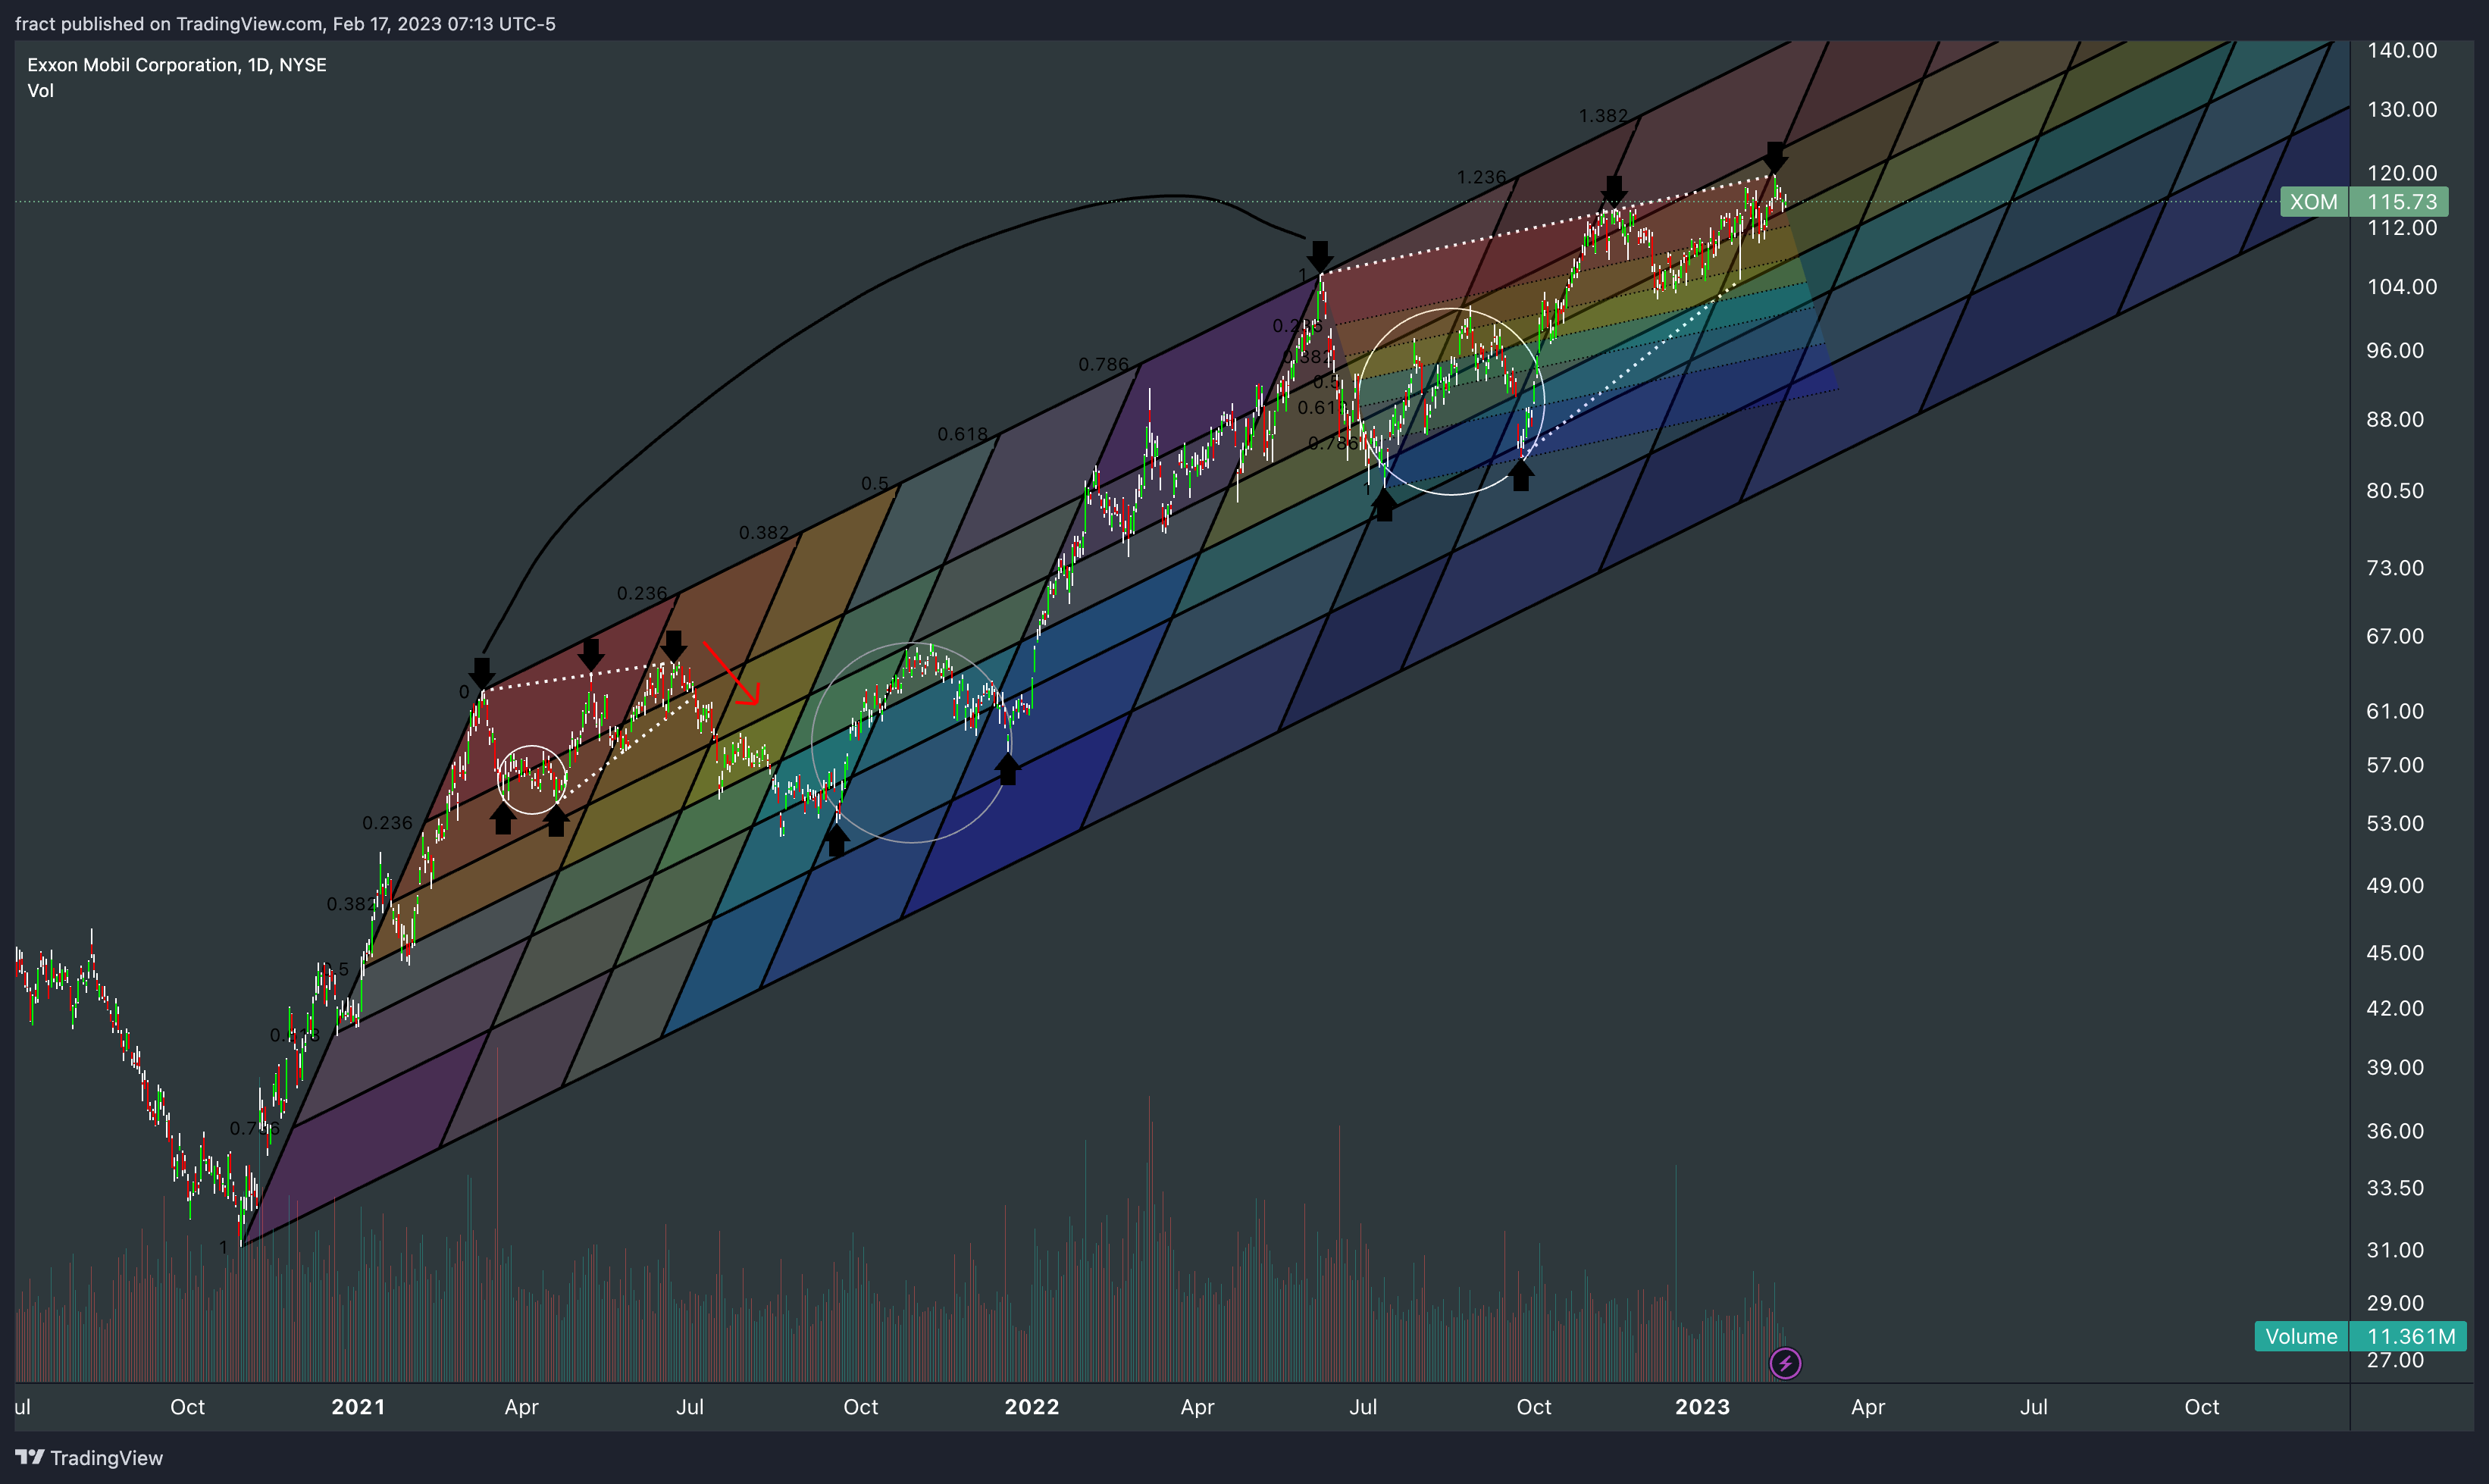The height and width of the screenshot is (1484, 2489).
Task: Click the purple lightning bolt icon
Action: click(x=1785, y=1362)
